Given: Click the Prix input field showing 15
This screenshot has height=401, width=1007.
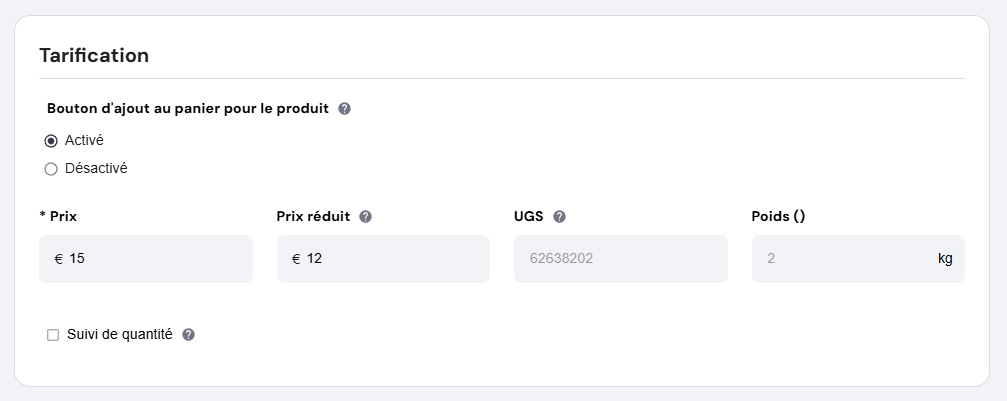Looking at the screenshot, I should (x=155, y=259).
